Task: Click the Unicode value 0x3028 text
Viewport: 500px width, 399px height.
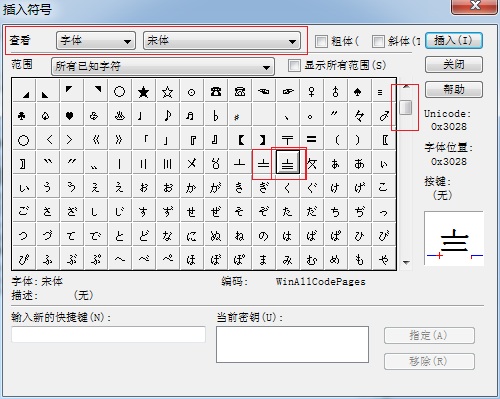Action: click(449, 127)
